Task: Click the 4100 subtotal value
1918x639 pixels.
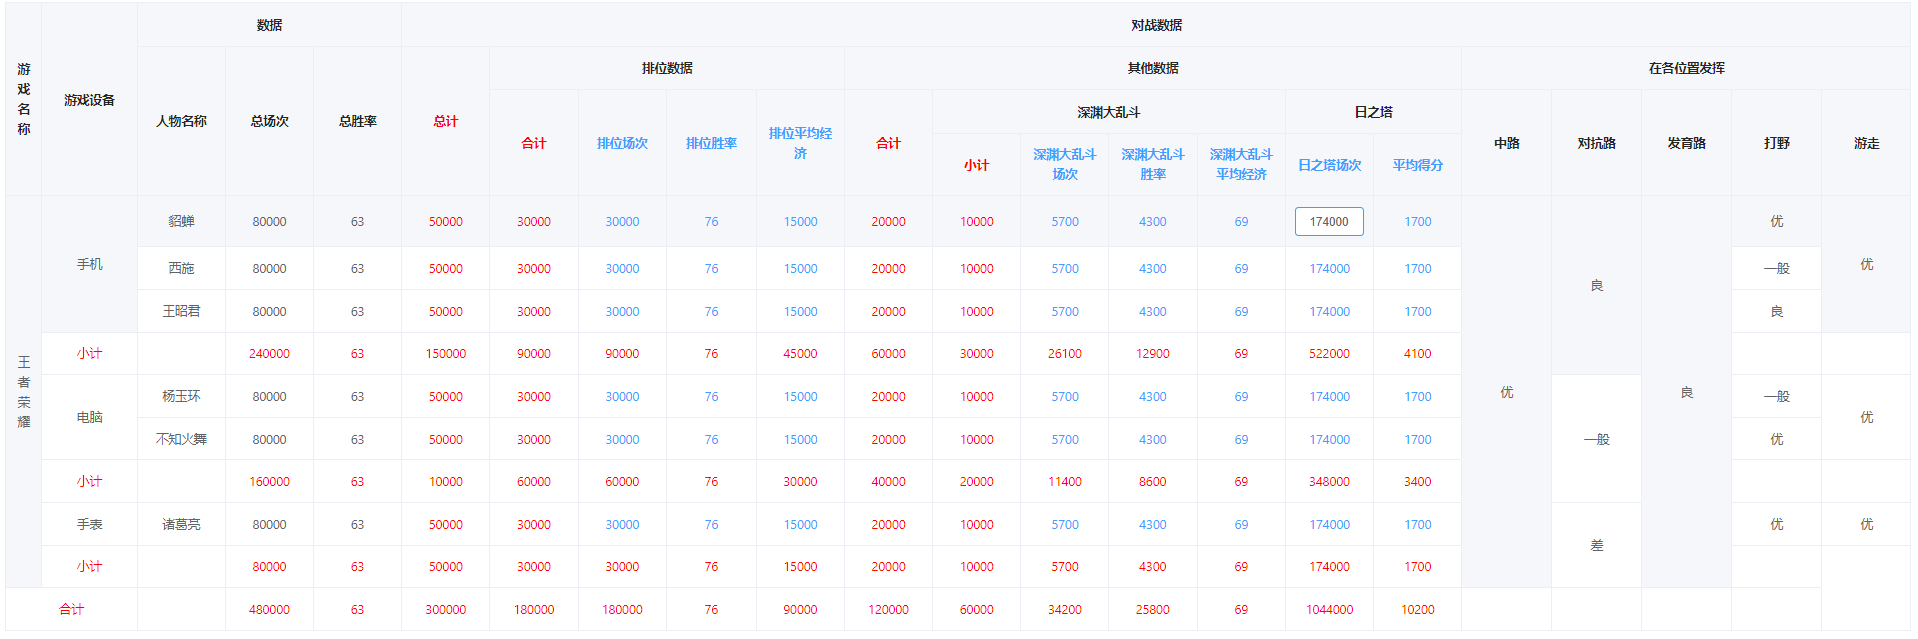Action: pyautogui.click(x=1417, y=353)
